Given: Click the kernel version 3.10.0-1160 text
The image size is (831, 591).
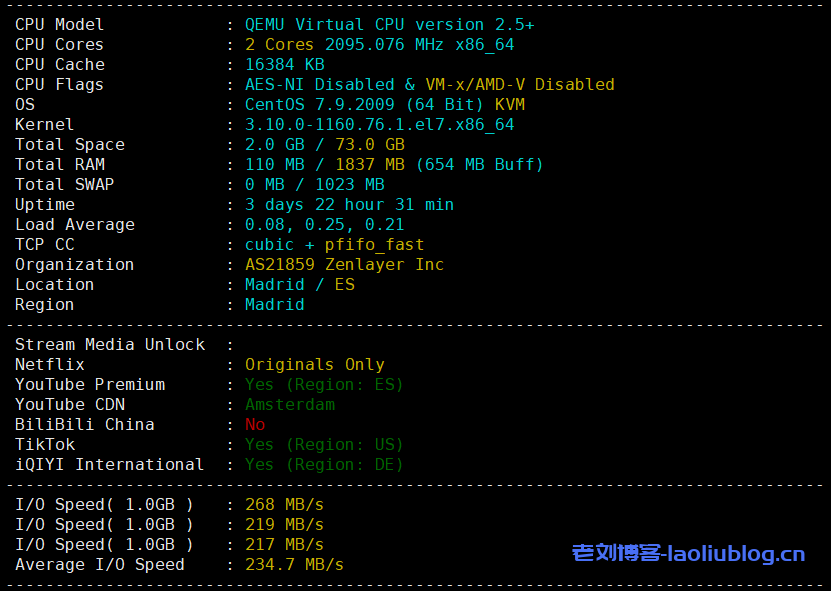Looking at the screenshot, I should pyautogui.click(x=379, y=124).
